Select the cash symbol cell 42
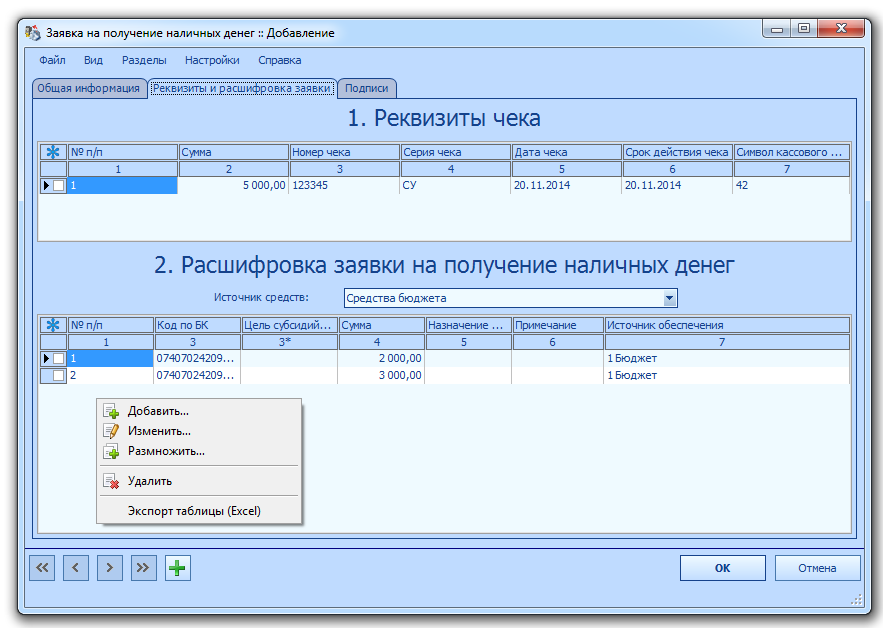 coord(791,185)
